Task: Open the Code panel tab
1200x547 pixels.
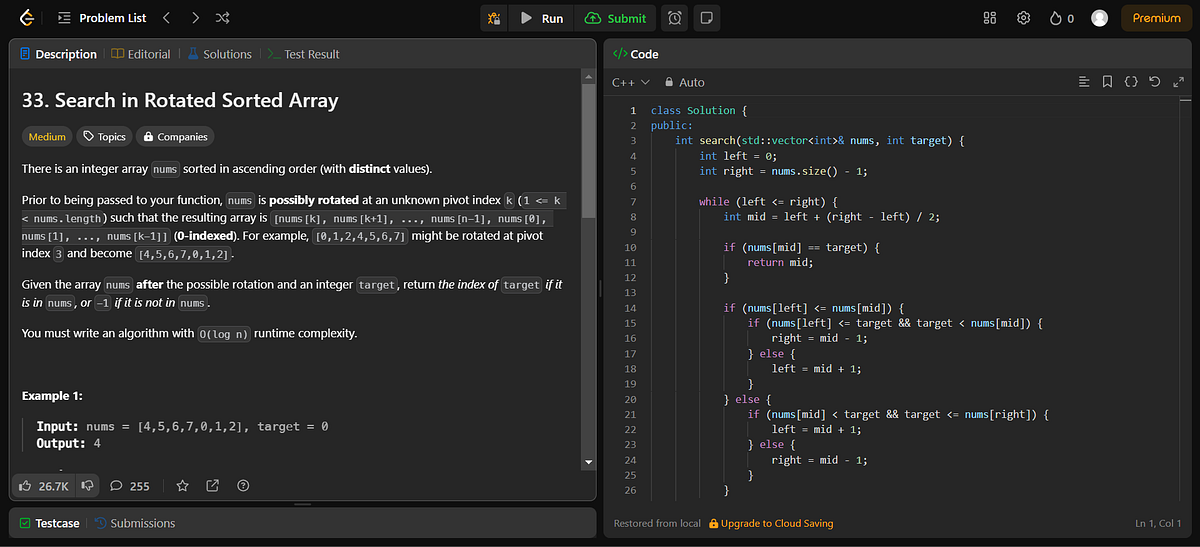Action: point(635,54)
